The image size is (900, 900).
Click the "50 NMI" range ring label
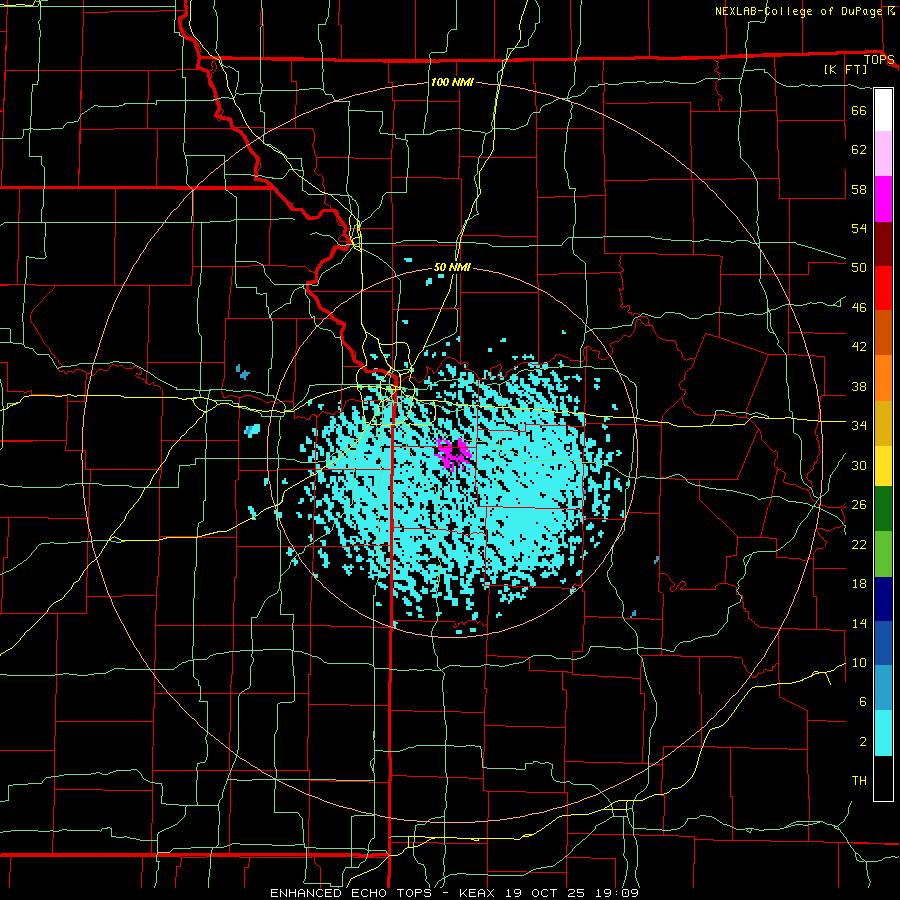[452, 267]
